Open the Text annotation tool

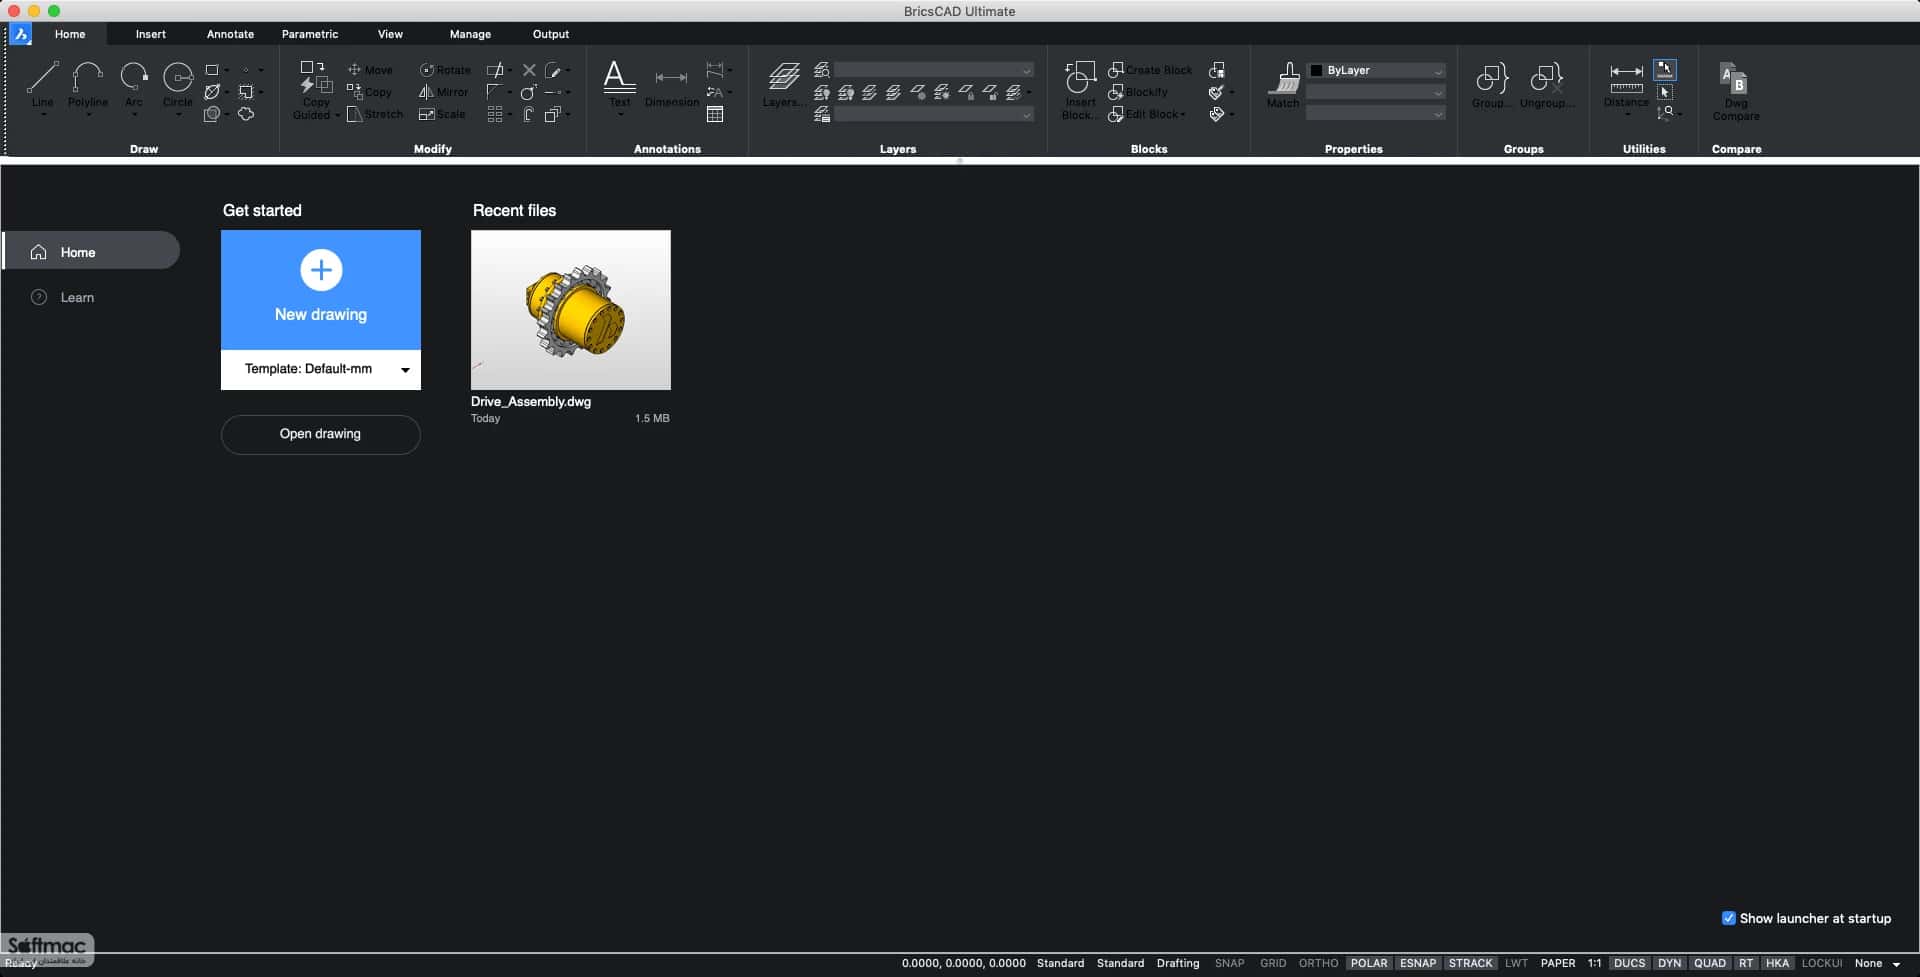click(x=620, y=83)
